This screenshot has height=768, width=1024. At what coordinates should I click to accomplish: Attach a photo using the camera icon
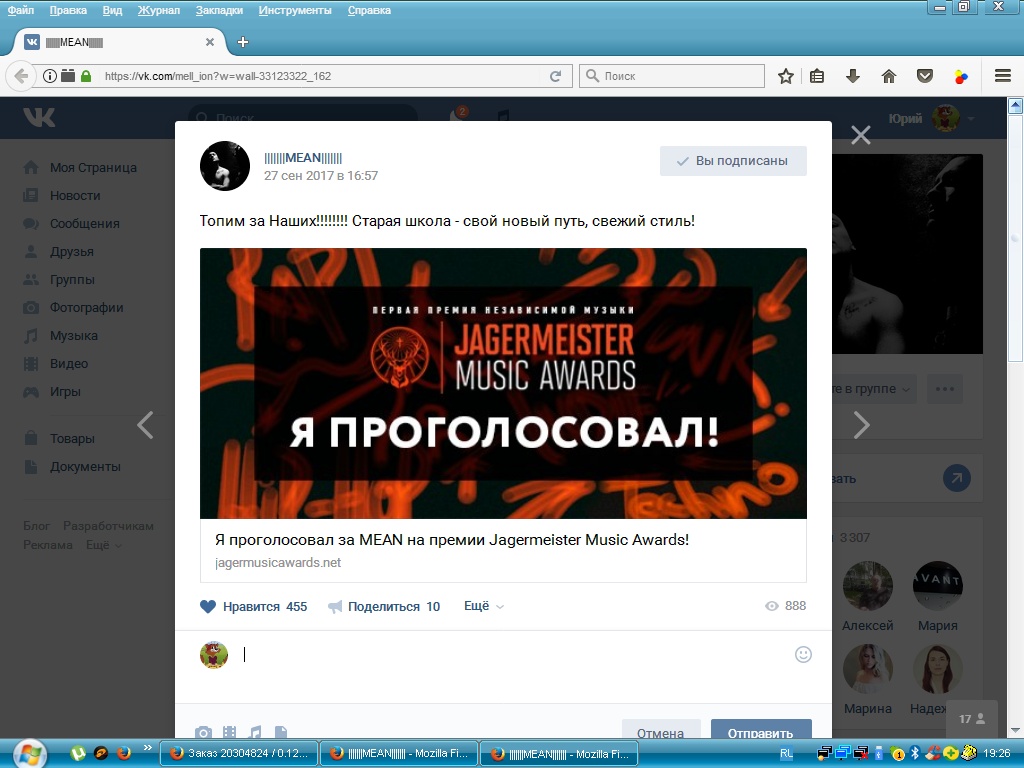pyautogui.click(x=204, y=732)
